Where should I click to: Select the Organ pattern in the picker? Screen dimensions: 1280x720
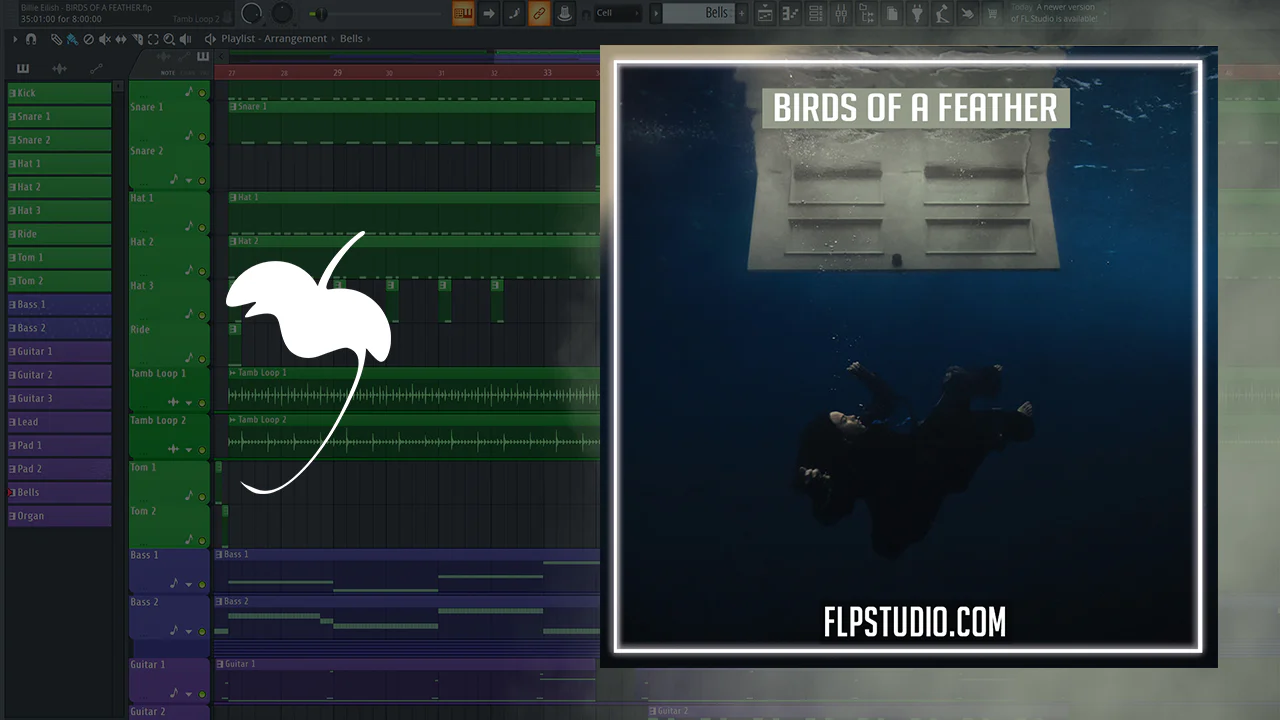(x=59, y=516)
